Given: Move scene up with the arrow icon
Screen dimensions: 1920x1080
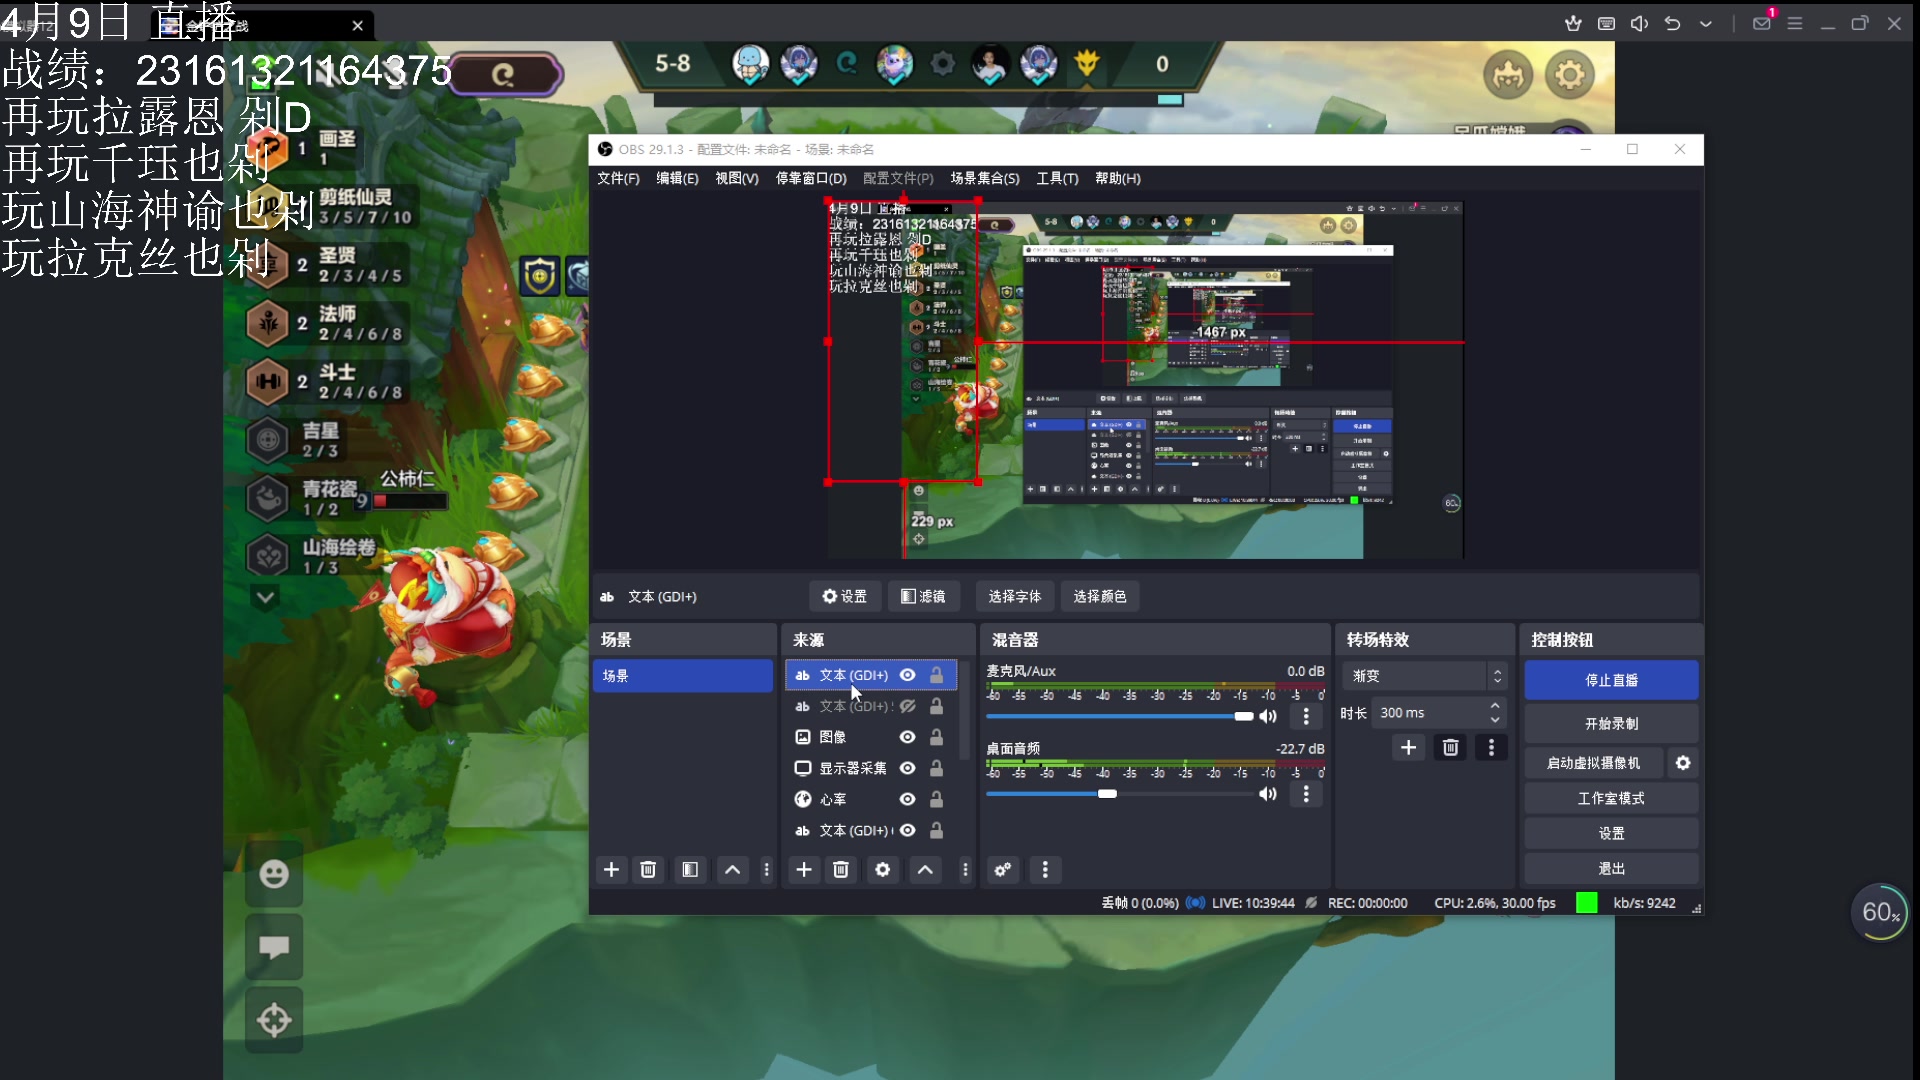Looking at the screenshot, I should (732, 870).
